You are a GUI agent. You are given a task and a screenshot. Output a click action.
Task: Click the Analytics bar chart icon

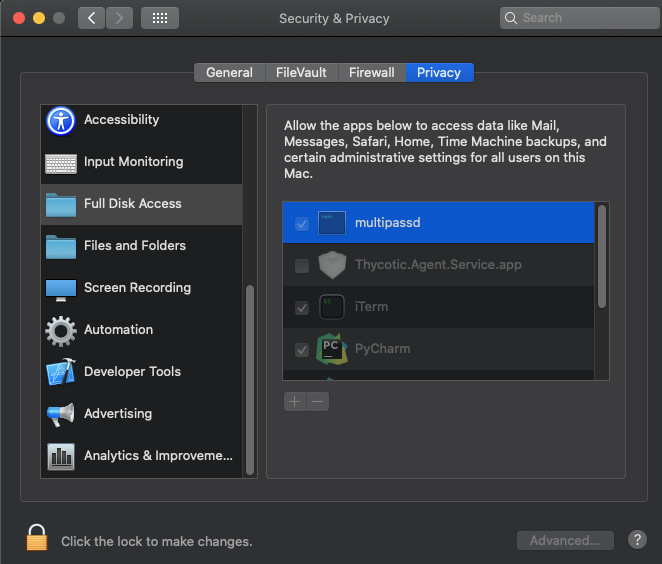coord(61,456)
